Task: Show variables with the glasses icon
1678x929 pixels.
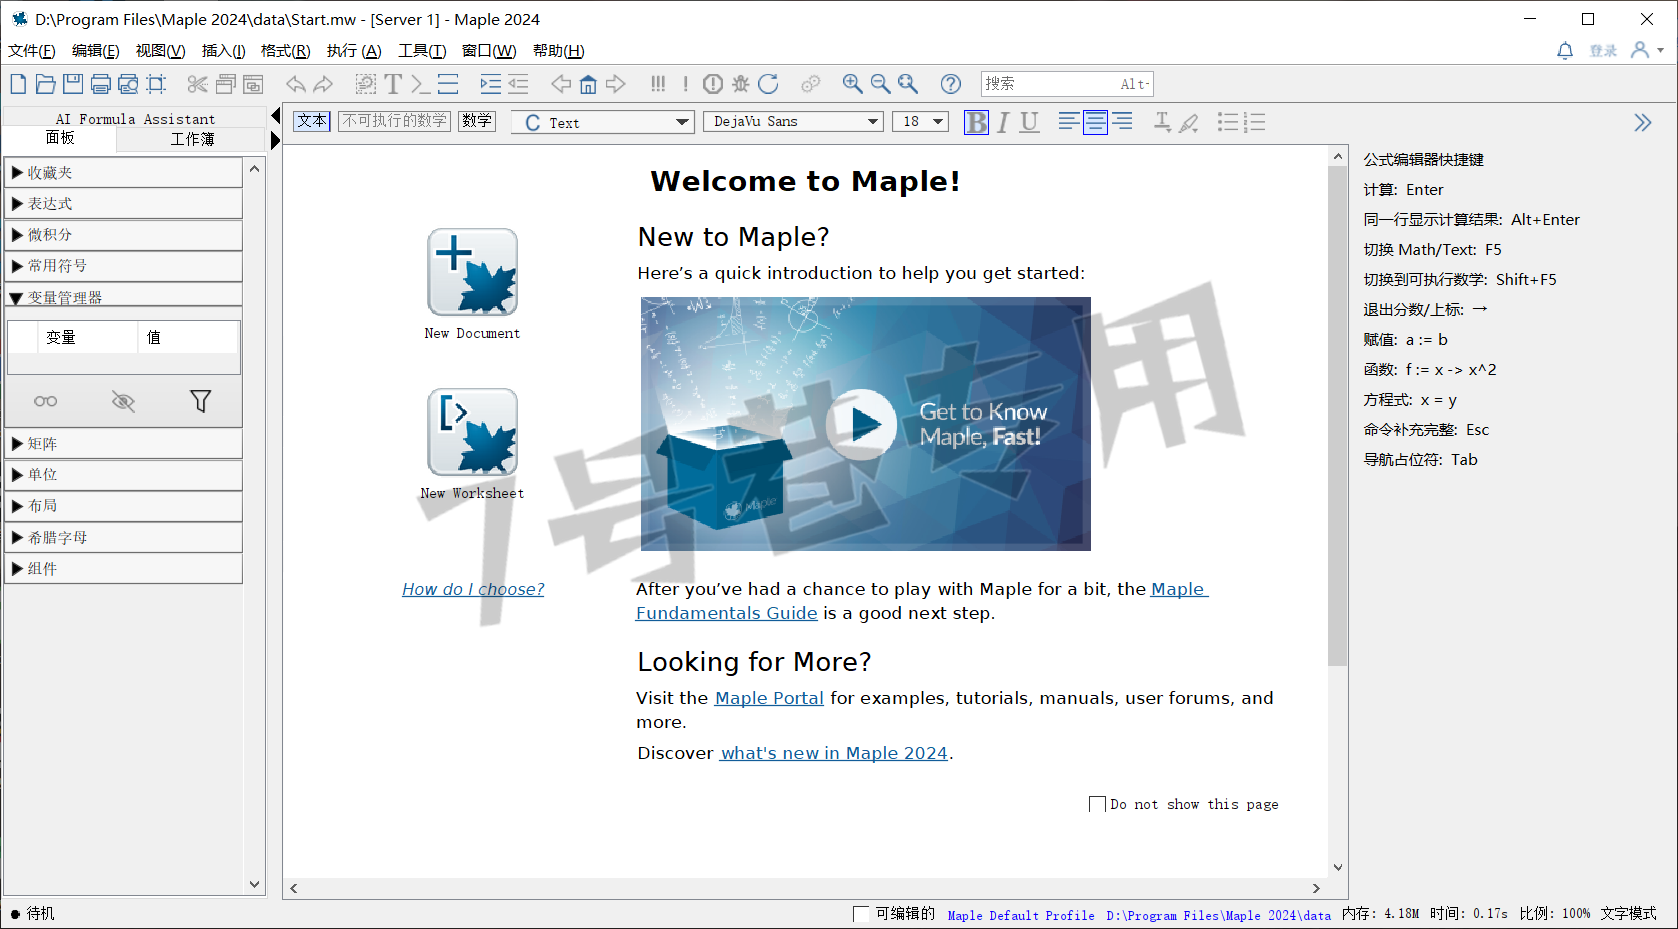Action: click(46, 401)
